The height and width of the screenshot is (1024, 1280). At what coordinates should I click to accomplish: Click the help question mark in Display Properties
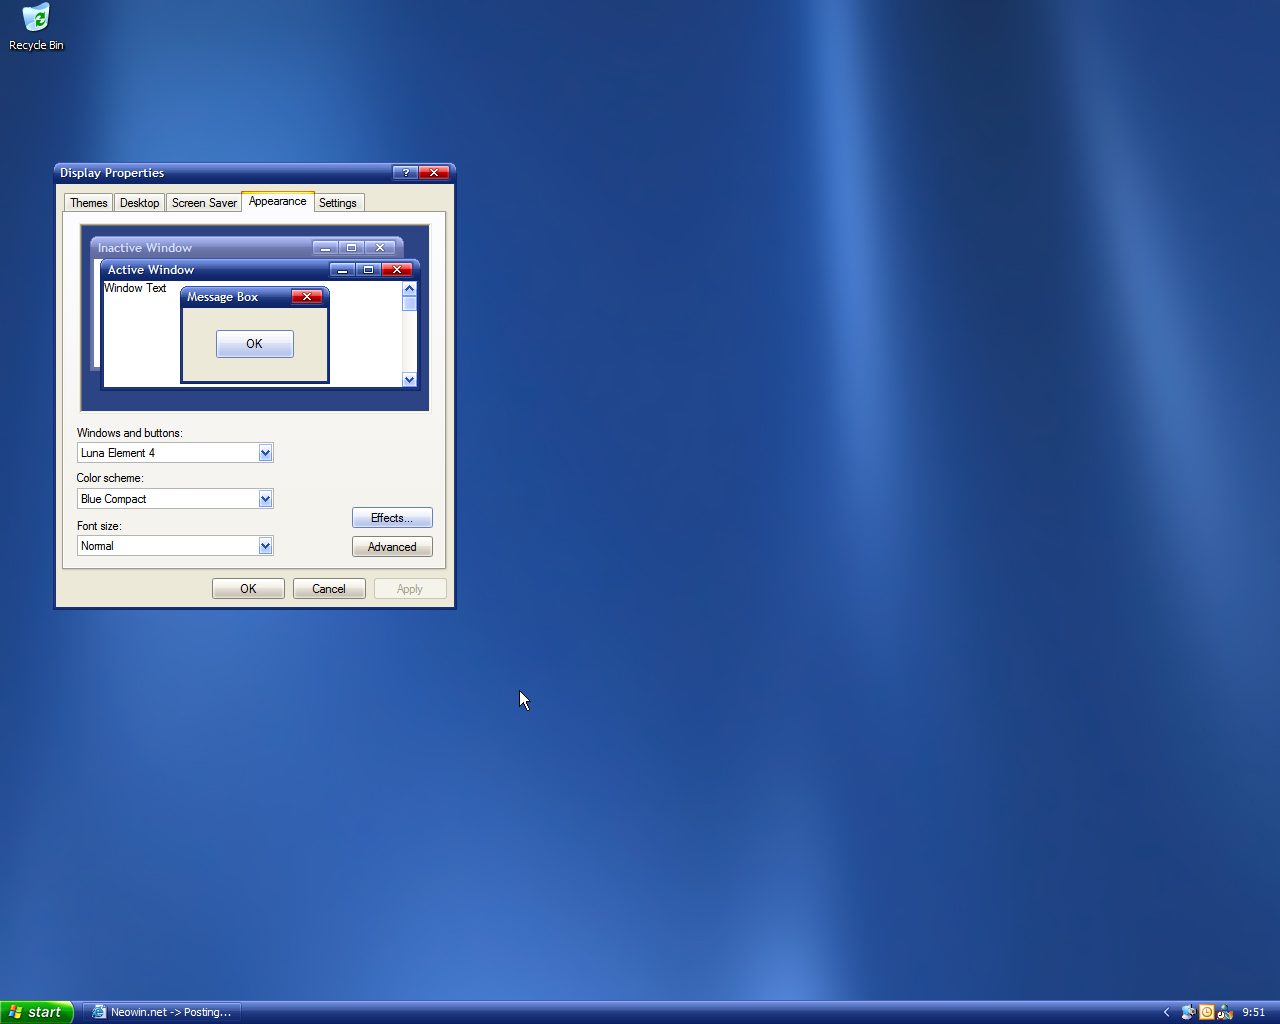point(405,172)
